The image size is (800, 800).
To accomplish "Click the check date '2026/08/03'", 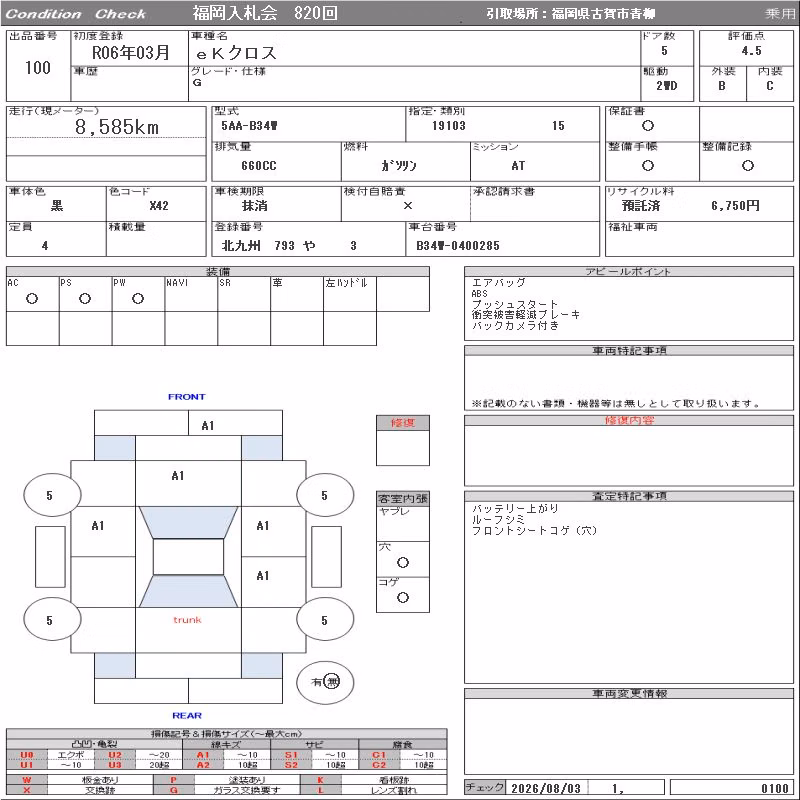I will coord(545,788).
